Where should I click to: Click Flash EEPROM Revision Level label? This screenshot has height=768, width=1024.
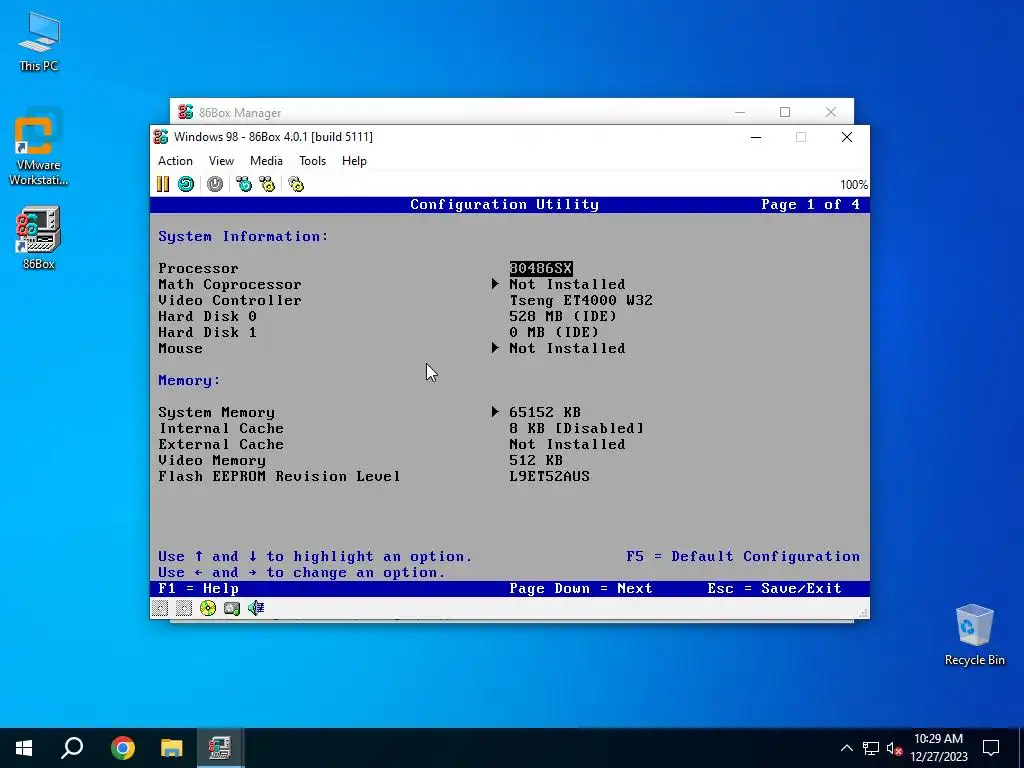(279, 476)
